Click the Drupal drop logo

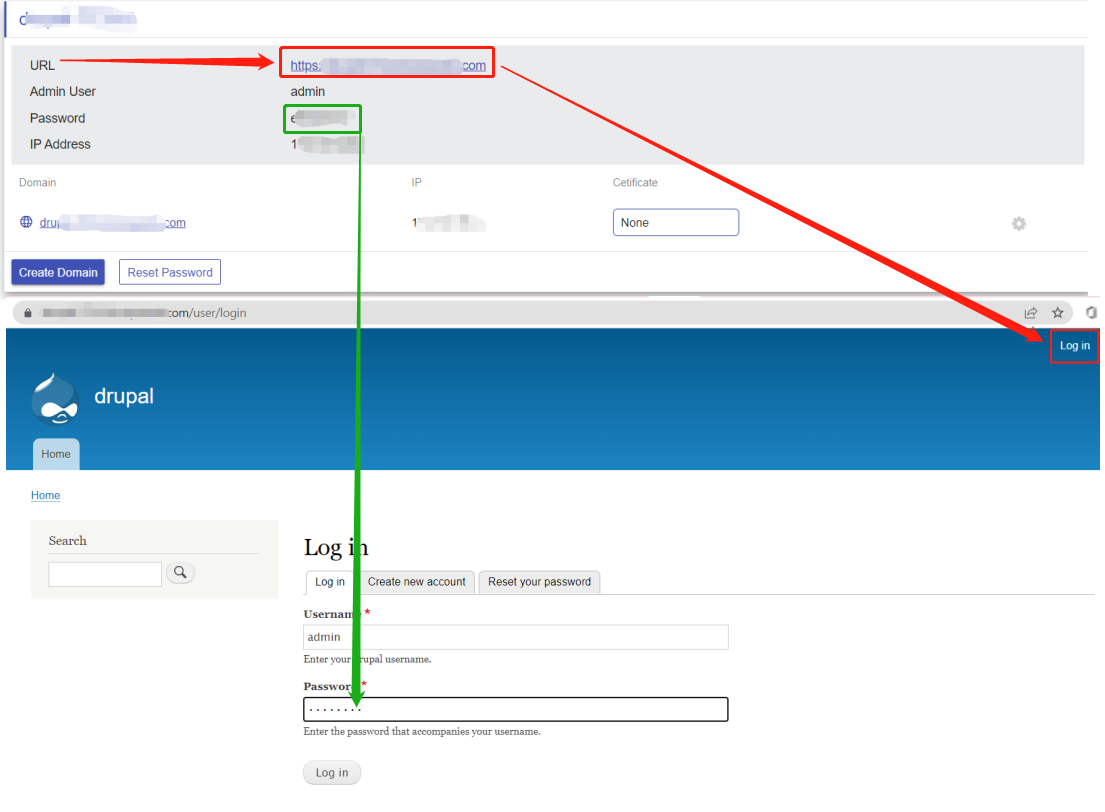55,399
